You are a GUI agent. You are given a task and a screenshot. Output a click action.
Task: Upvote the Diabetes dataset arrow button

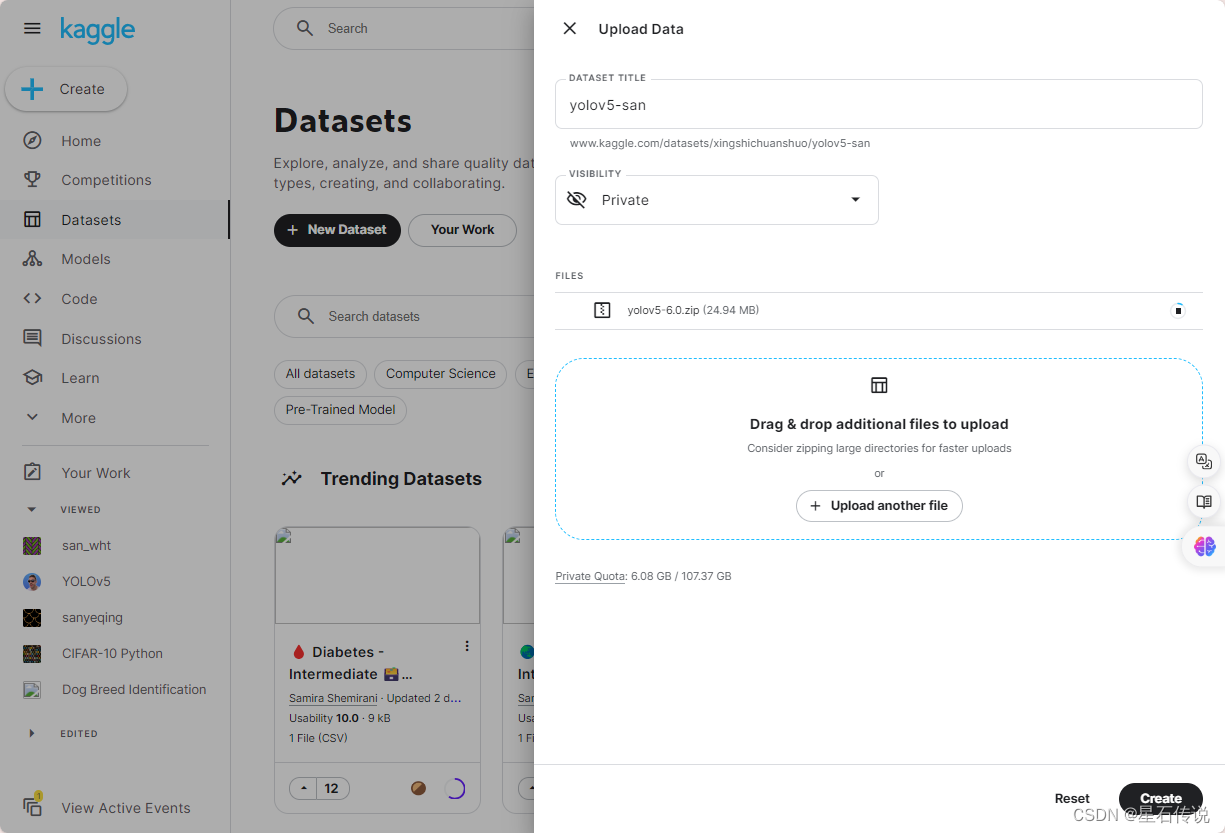coord(303,788)
